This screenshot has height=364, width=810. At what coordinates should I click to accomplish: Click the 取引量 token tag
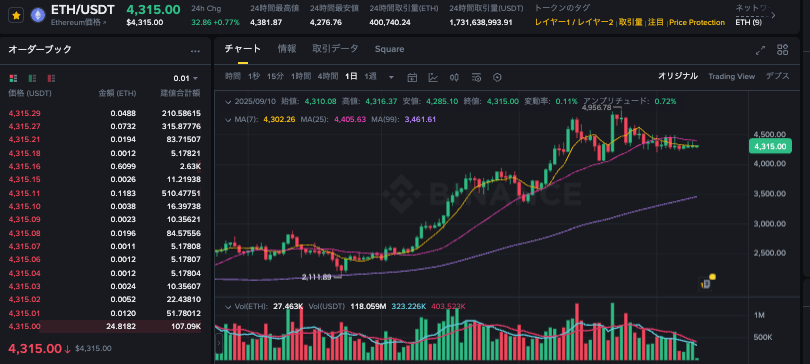click(631, 22)
